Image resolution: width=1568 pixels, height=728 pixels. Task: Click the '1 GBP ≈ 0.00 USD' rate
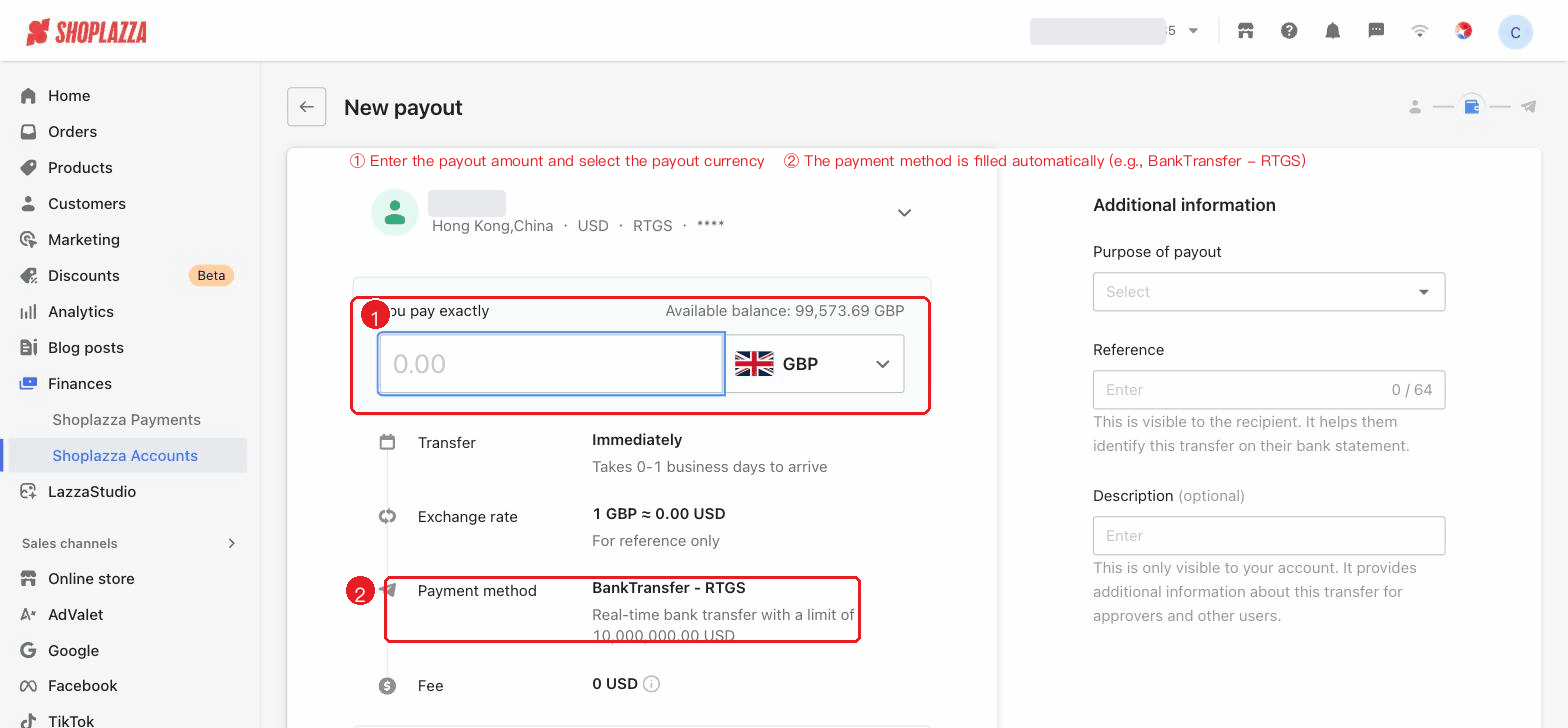(659, 514)
